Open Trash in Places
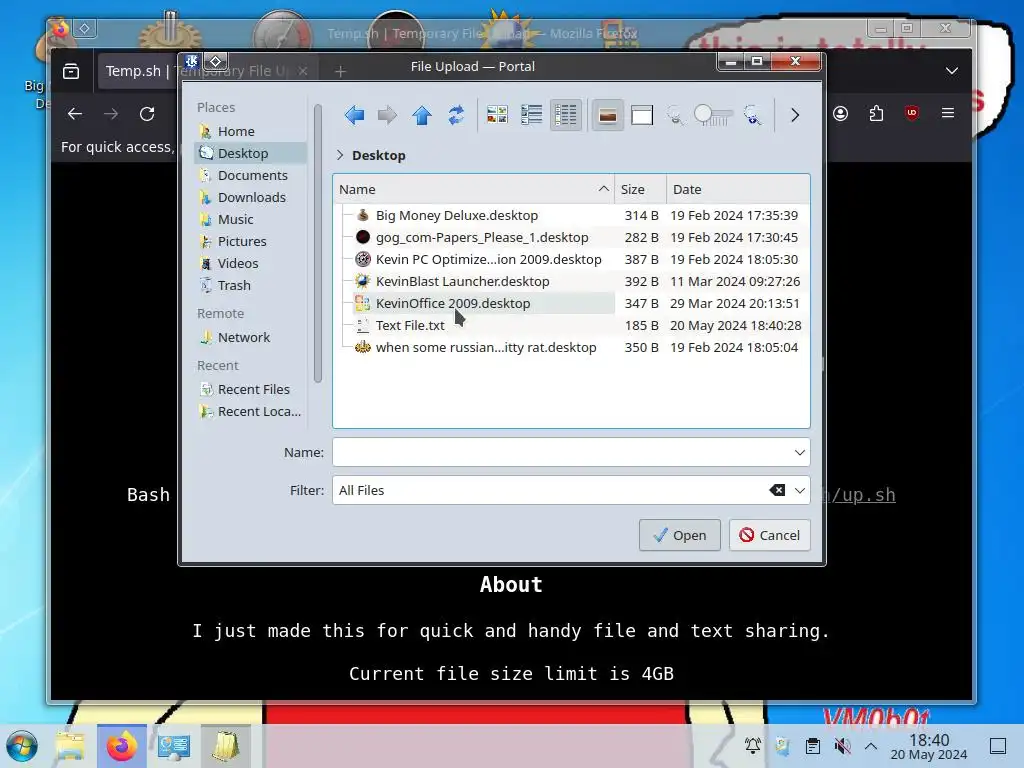The width and height of the screenshot is (1024, 768). click(x=250, y=285)
